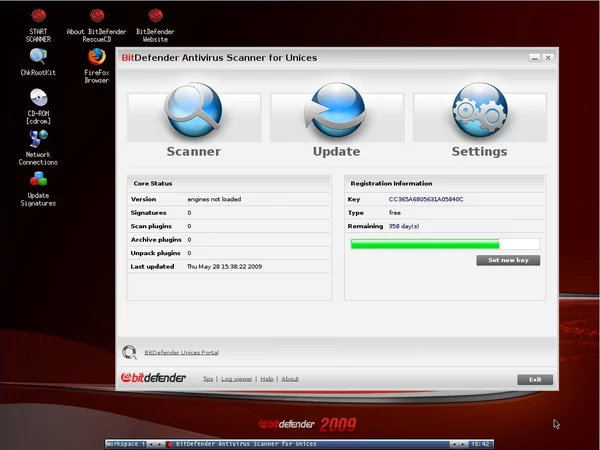Launch Update Signatures desktop shortcut
This screenshot has height=450, width=600.
point(38,189)
